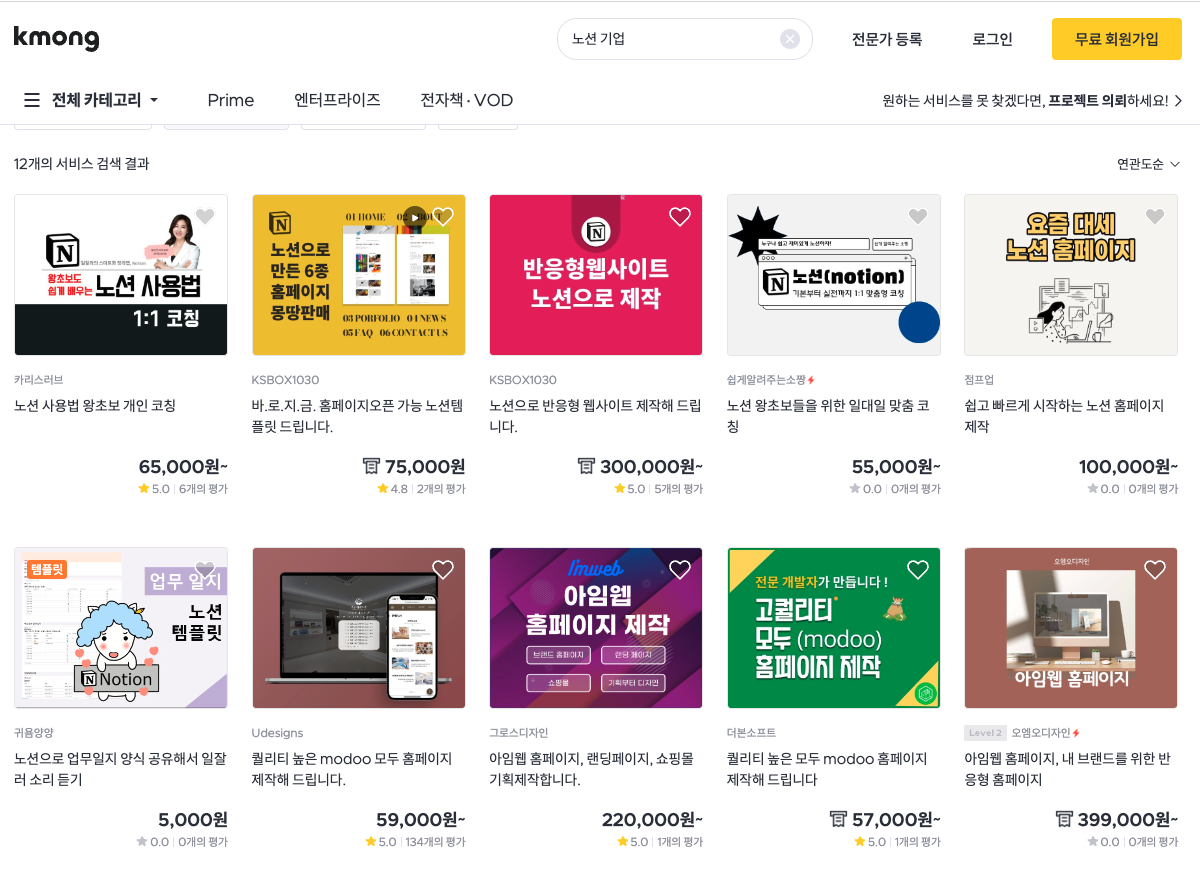Favorite the 오엠오디자인 아임웹 홈페이지 card heart
Screen dimensions: 1200x881
pos(1155,569)
